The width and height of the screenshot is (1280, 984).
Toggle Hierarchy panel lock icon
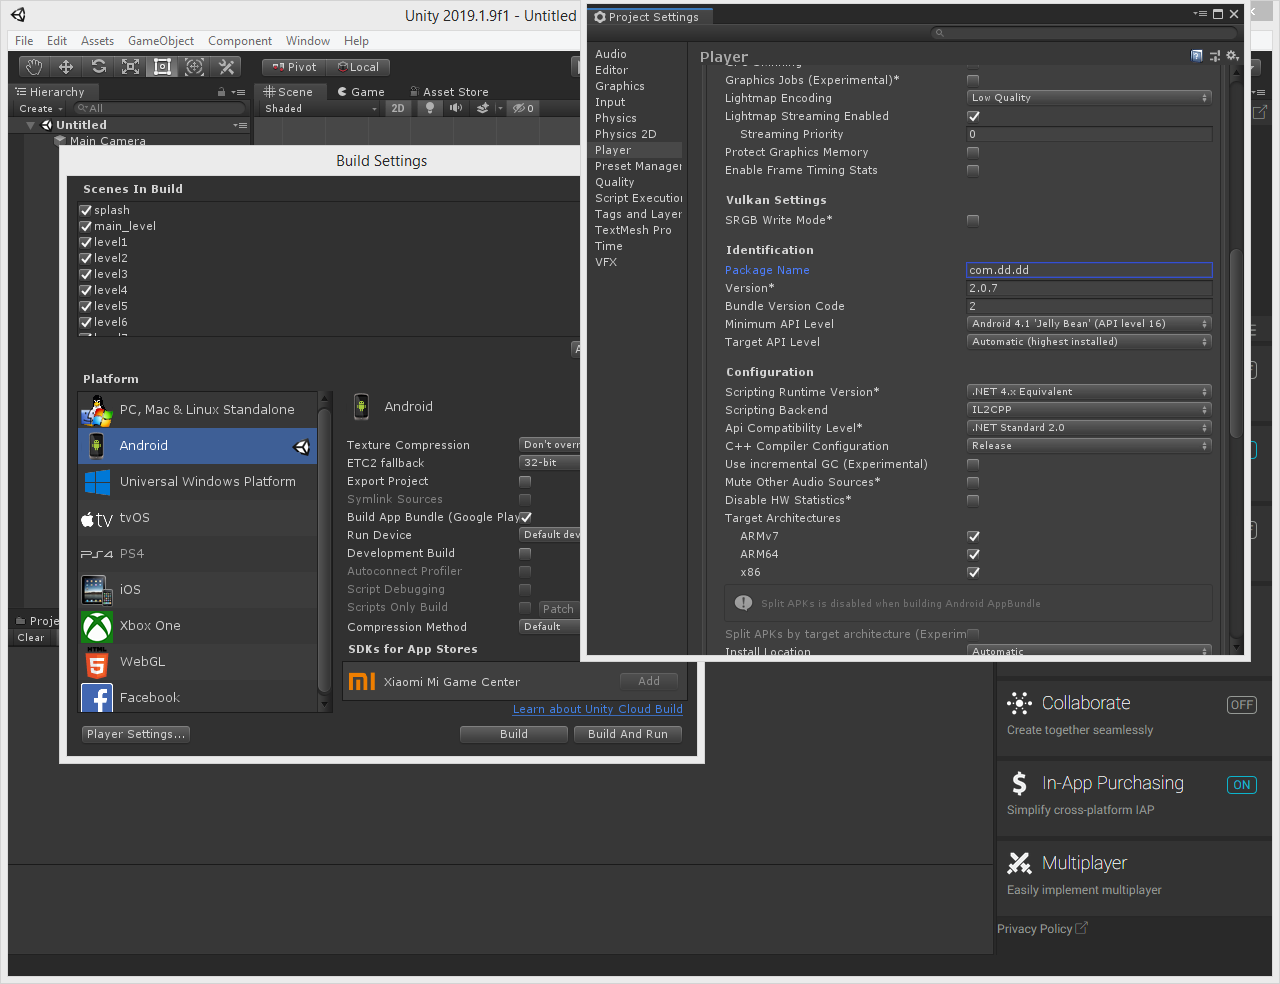[221, 92]
